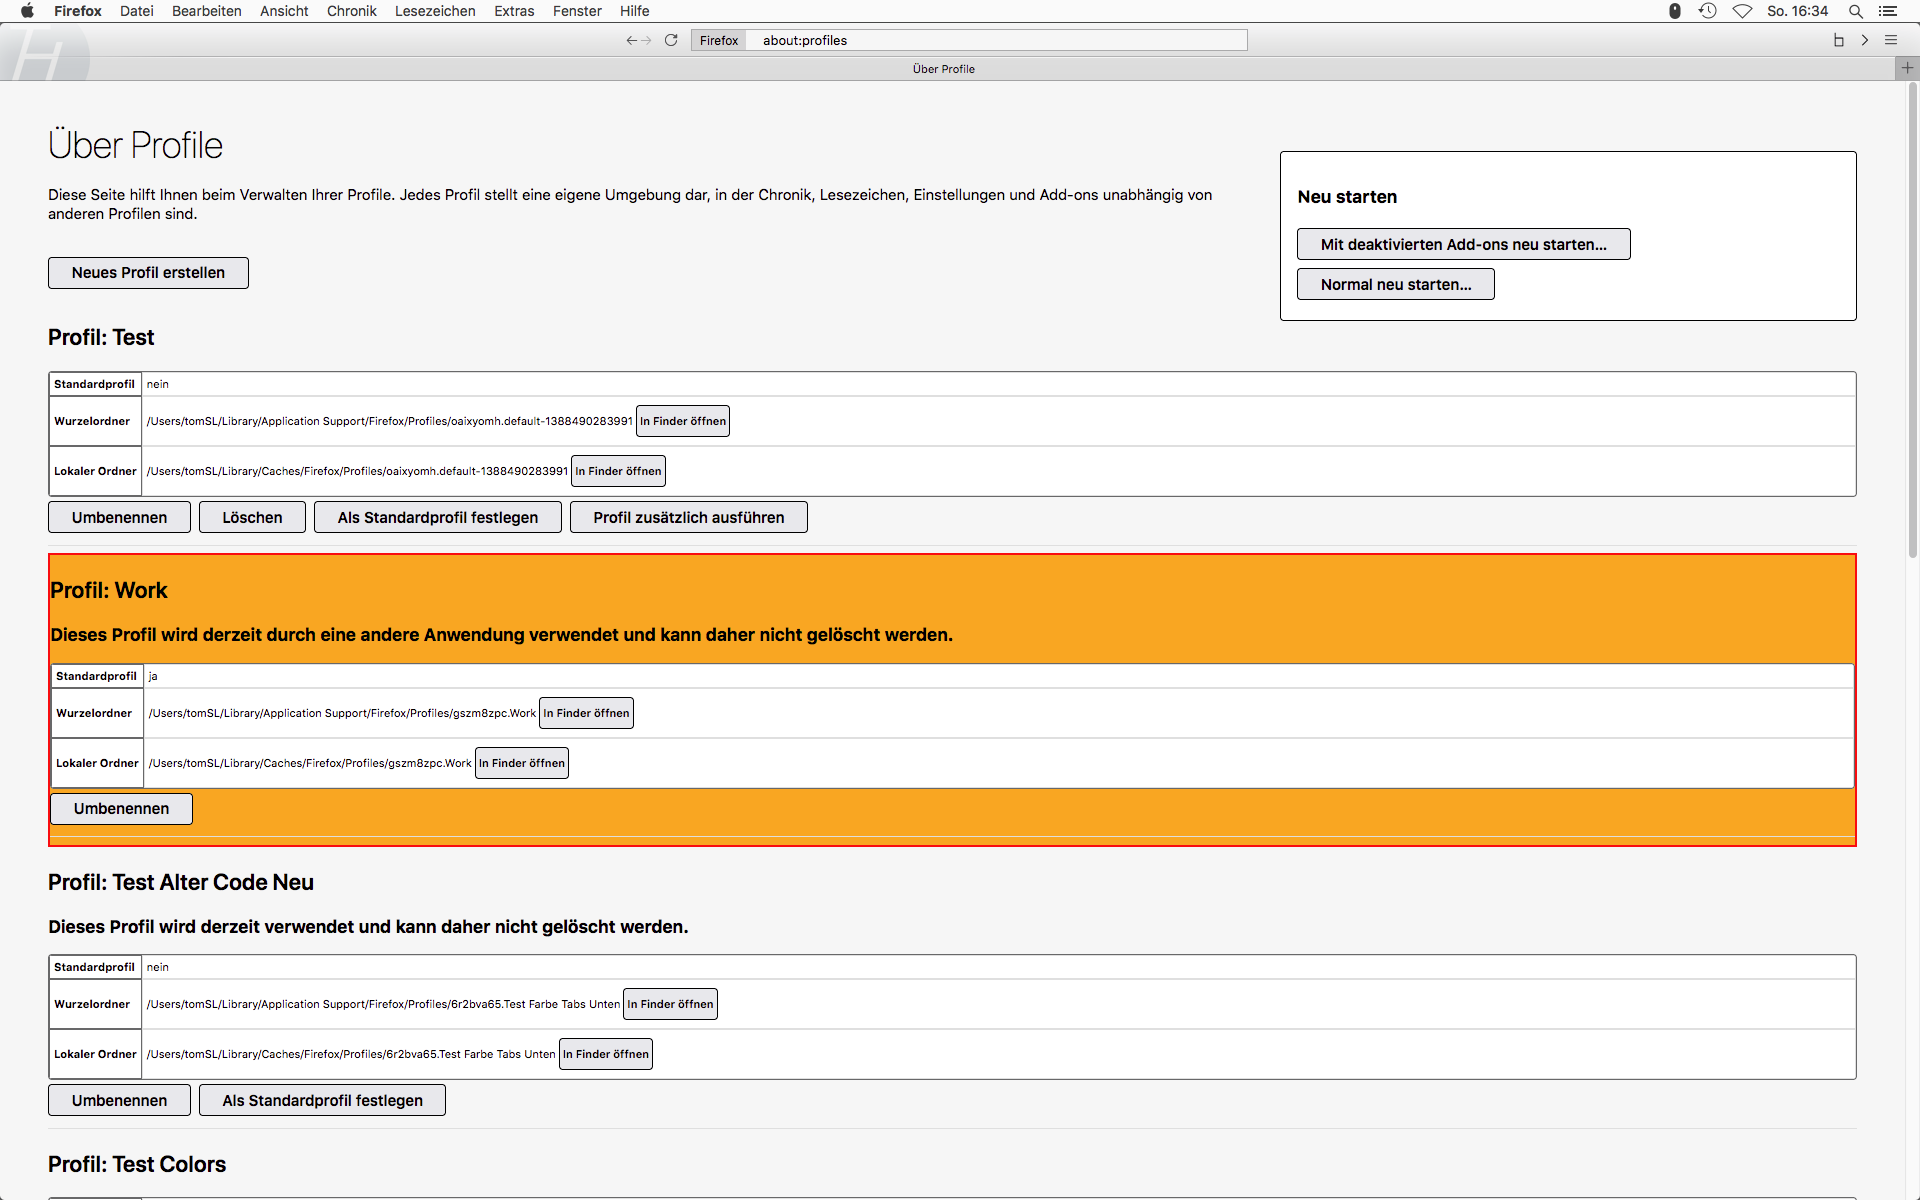Open a new tab with plus button
This screenshot has width=1920, height=1200.
click(1907, 68)
